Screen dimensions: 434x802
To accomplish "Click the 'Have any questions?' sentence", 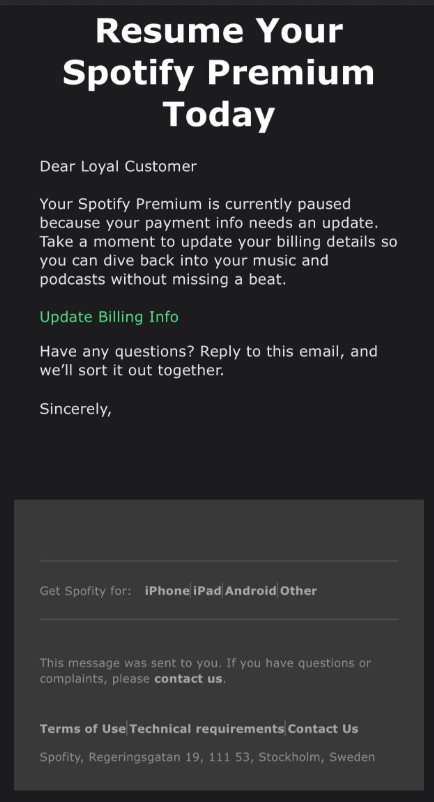I will [x=209, y=361].
